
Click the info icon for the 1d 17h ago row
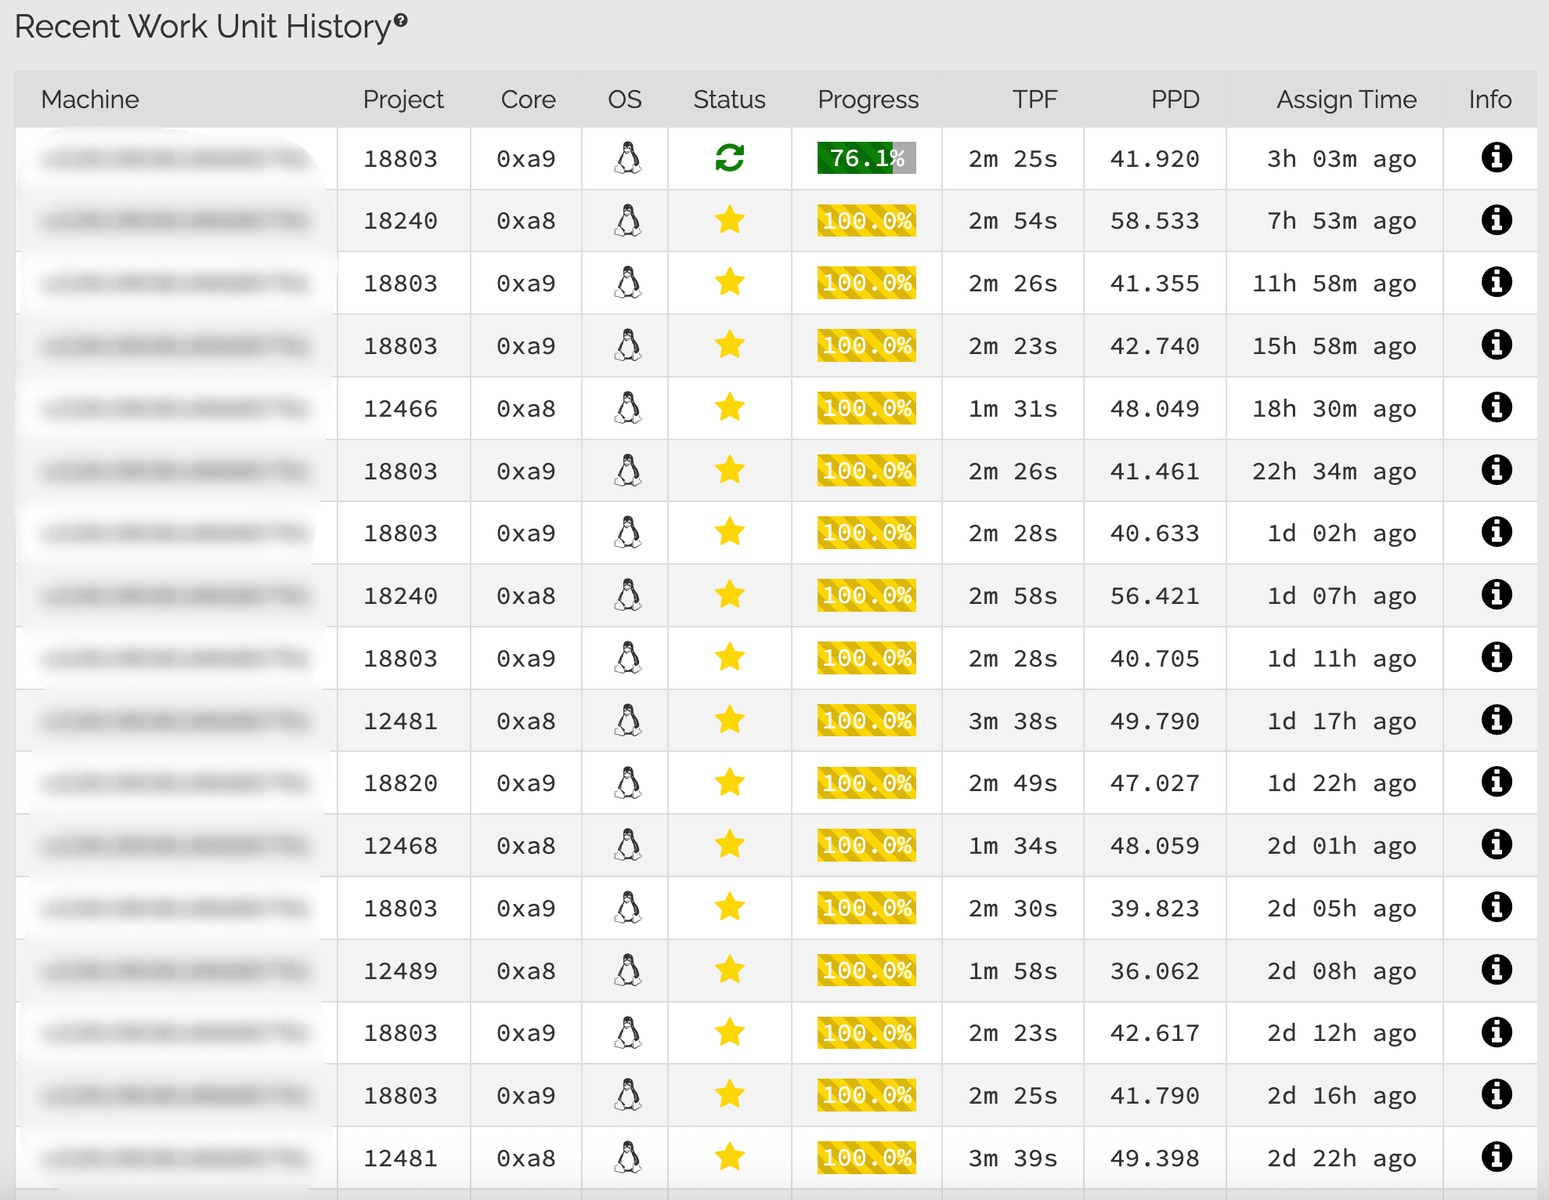pos(1496,720)
